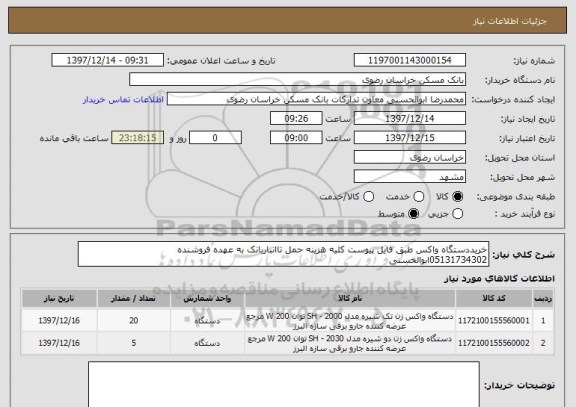
Task: Click the delivery province field خراسان رضوی
Action: pyautogui.click(x=410, y=157)
